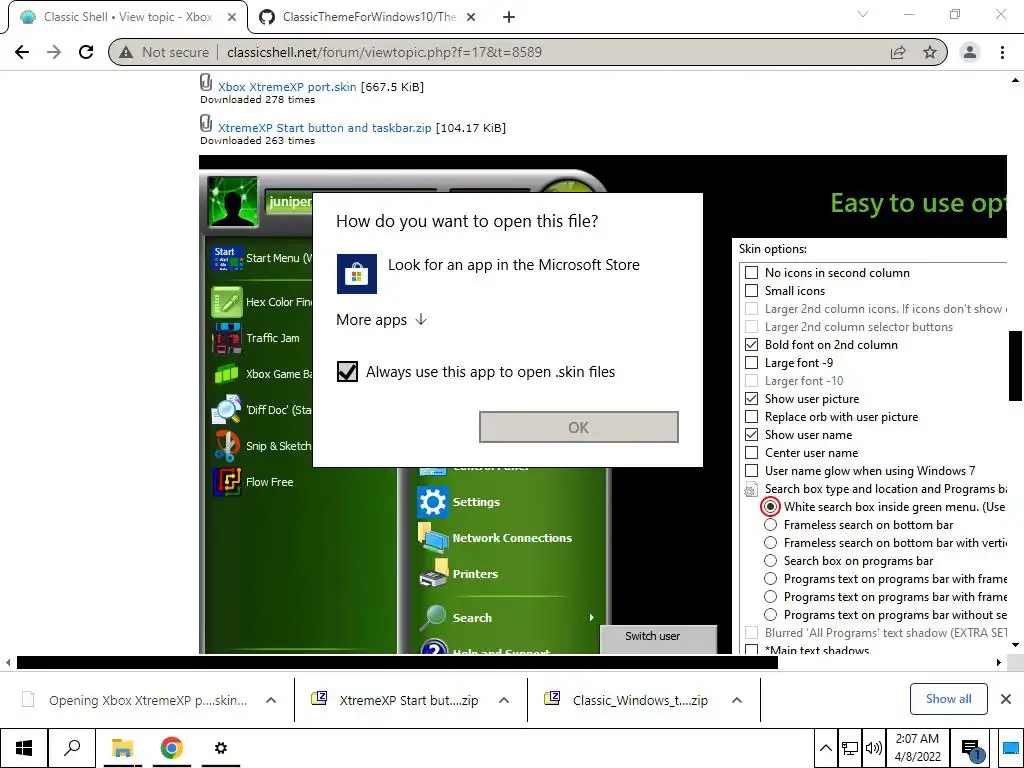Select White search box inside green menu radio

(x=771, y=507)
